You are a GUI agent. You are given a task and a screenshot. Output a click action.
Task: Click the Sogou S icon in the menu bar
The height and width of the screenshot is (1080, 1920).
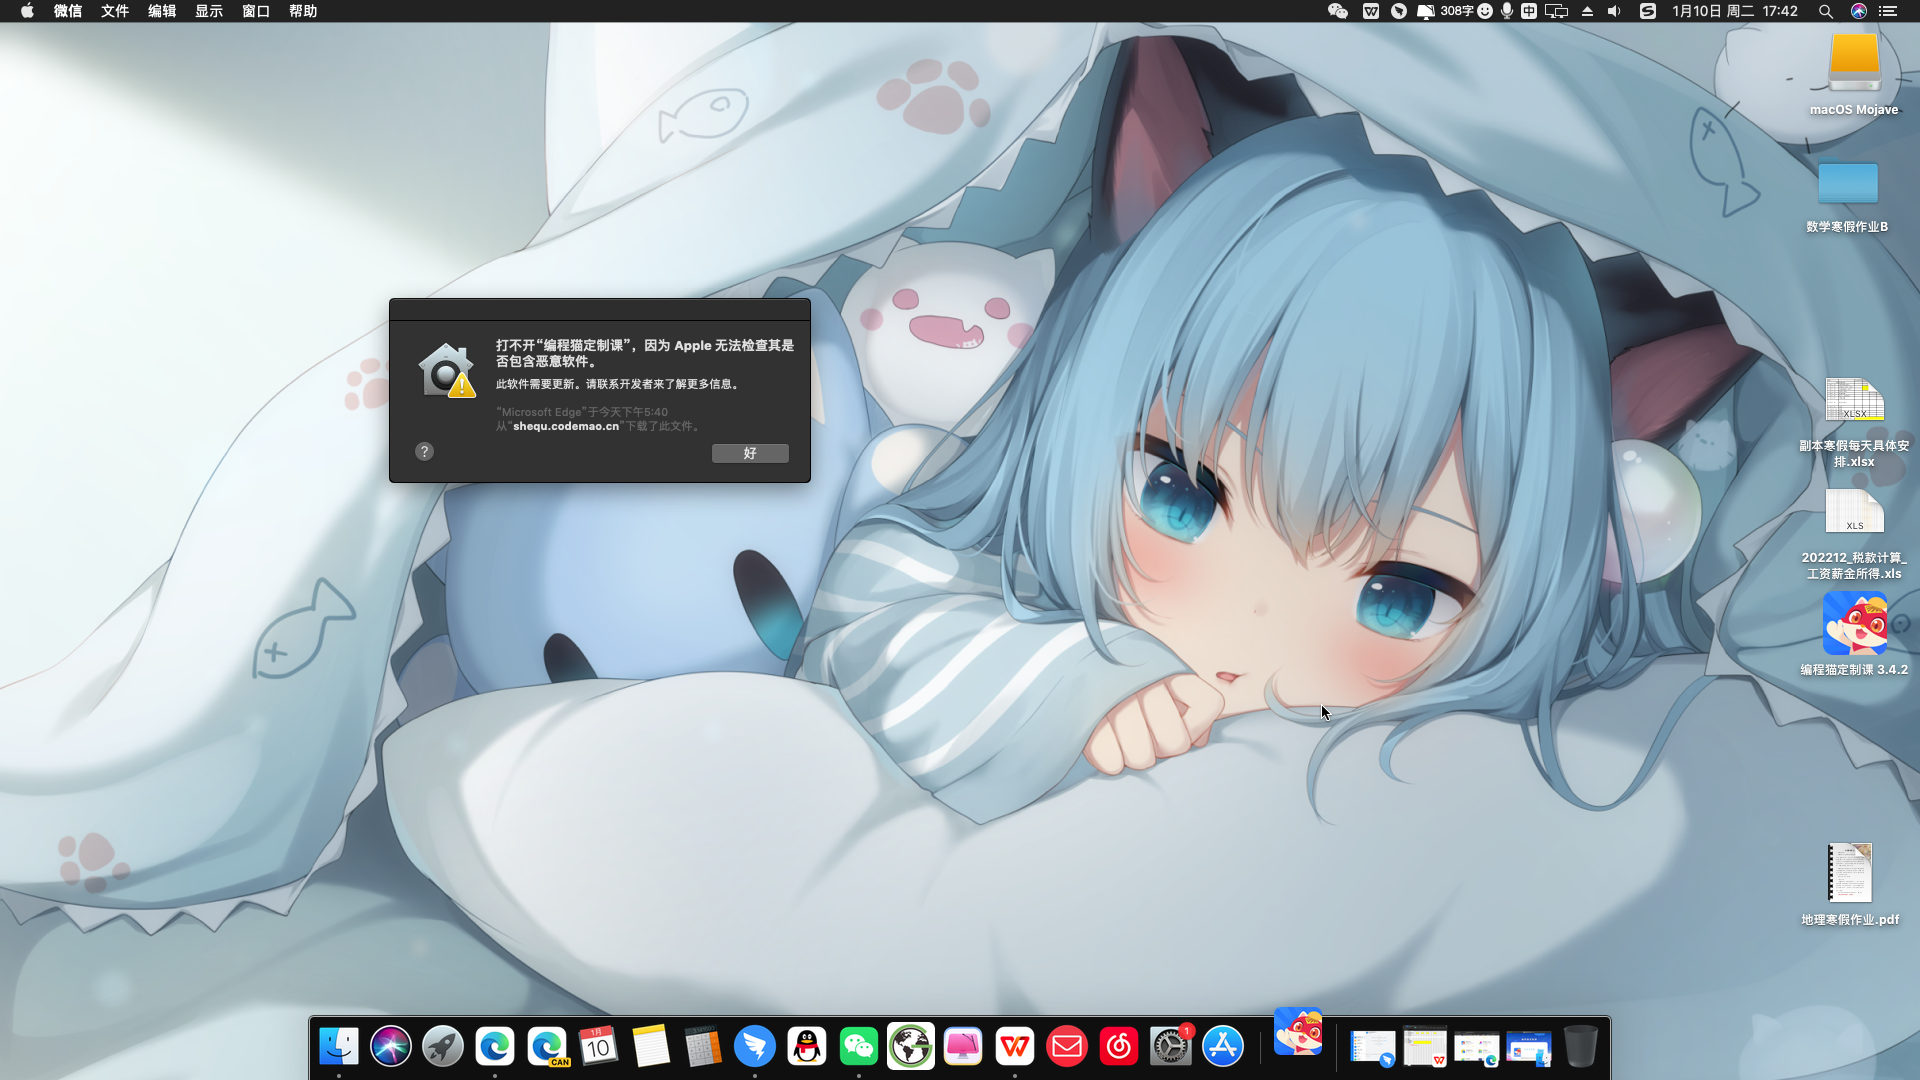tap(1648, 11)
